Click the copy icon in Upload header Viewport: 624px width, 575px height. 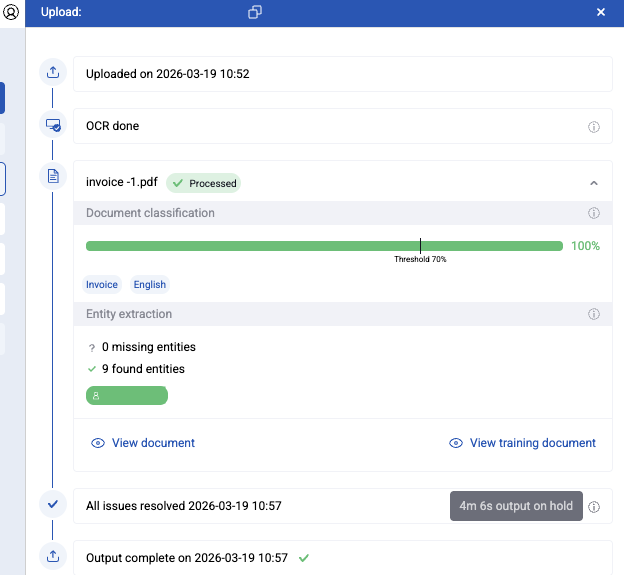(255, 12)
